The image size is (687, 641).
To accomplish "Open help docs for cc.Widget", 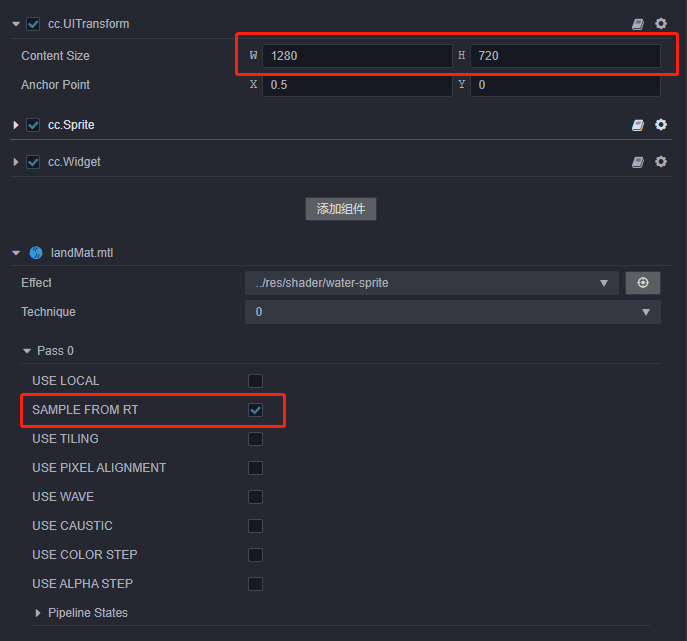I will 638,163.
